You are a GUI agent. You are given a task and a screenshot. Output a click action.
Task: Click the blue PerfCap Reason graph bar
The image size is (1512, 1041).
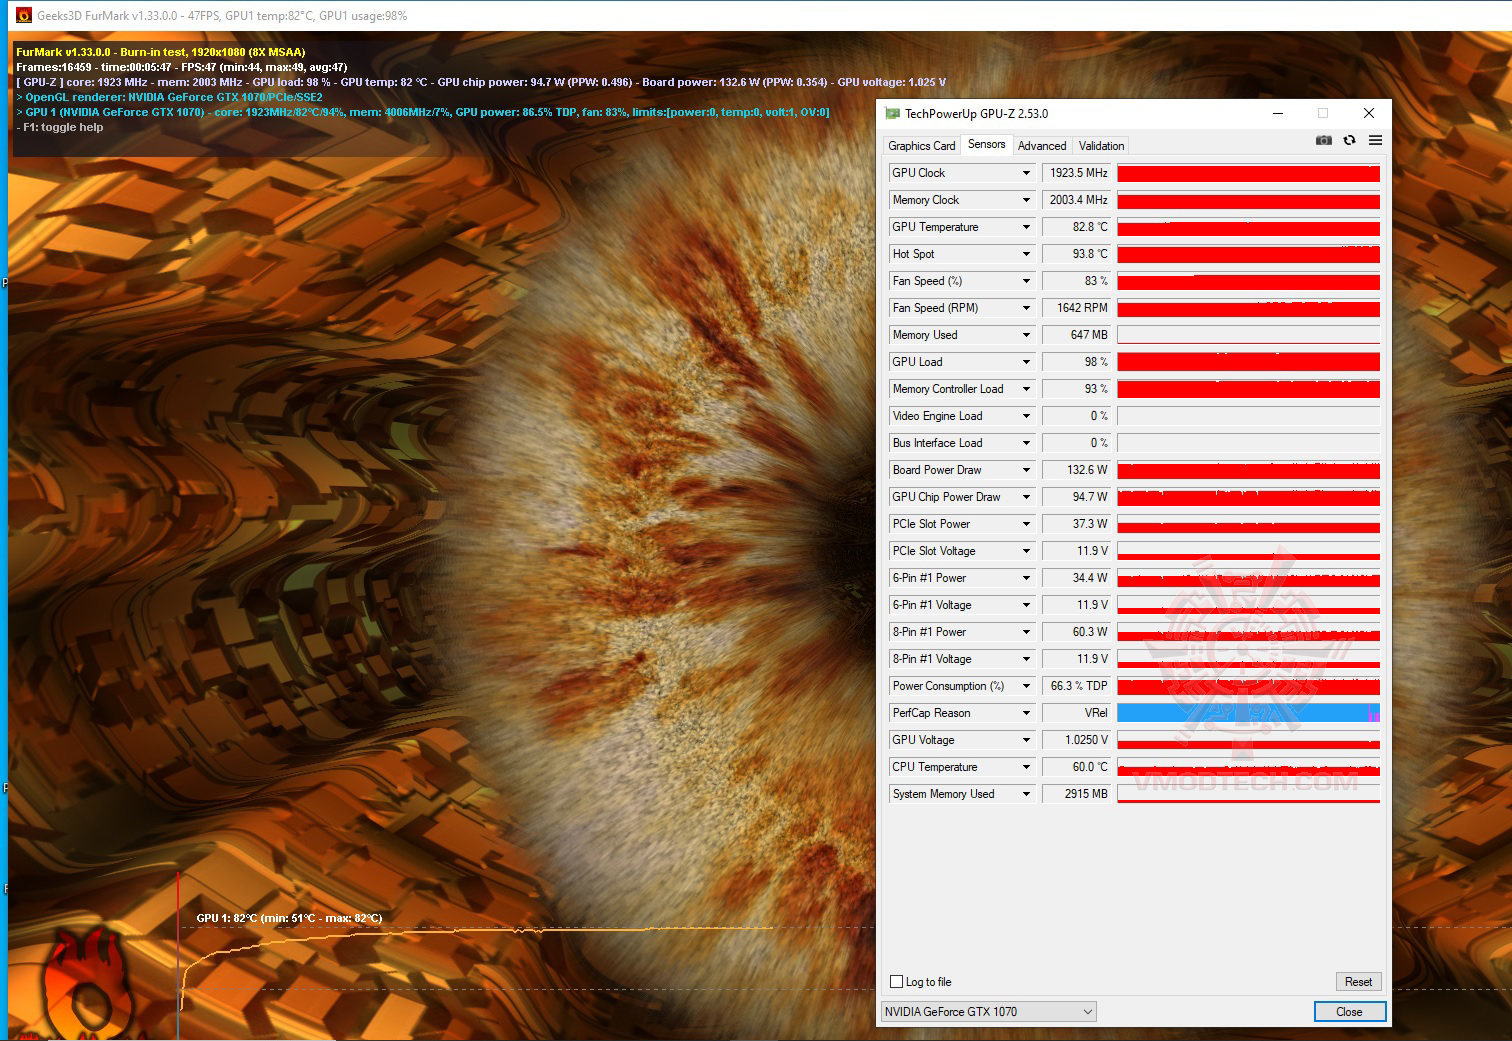point(1248,713)
